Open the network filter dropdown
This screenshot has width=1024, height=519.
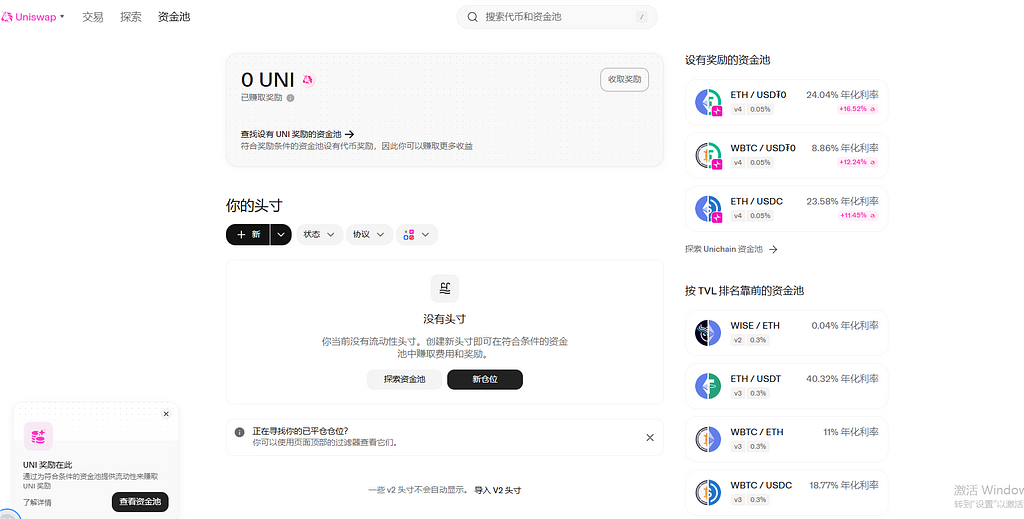(417, 235)
